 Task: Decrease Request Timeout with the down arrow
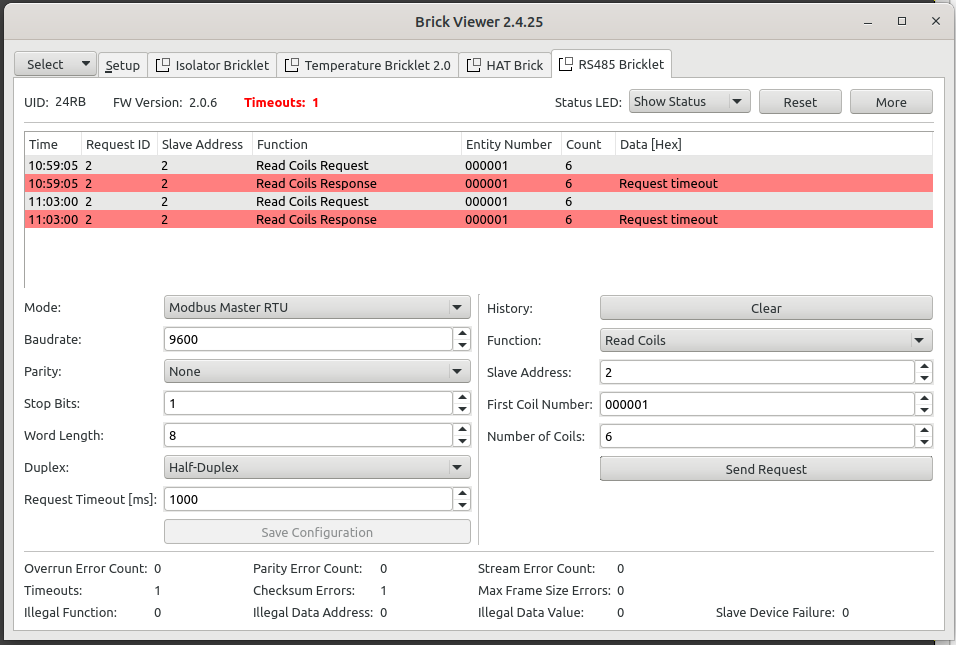[x=462, y=505]
